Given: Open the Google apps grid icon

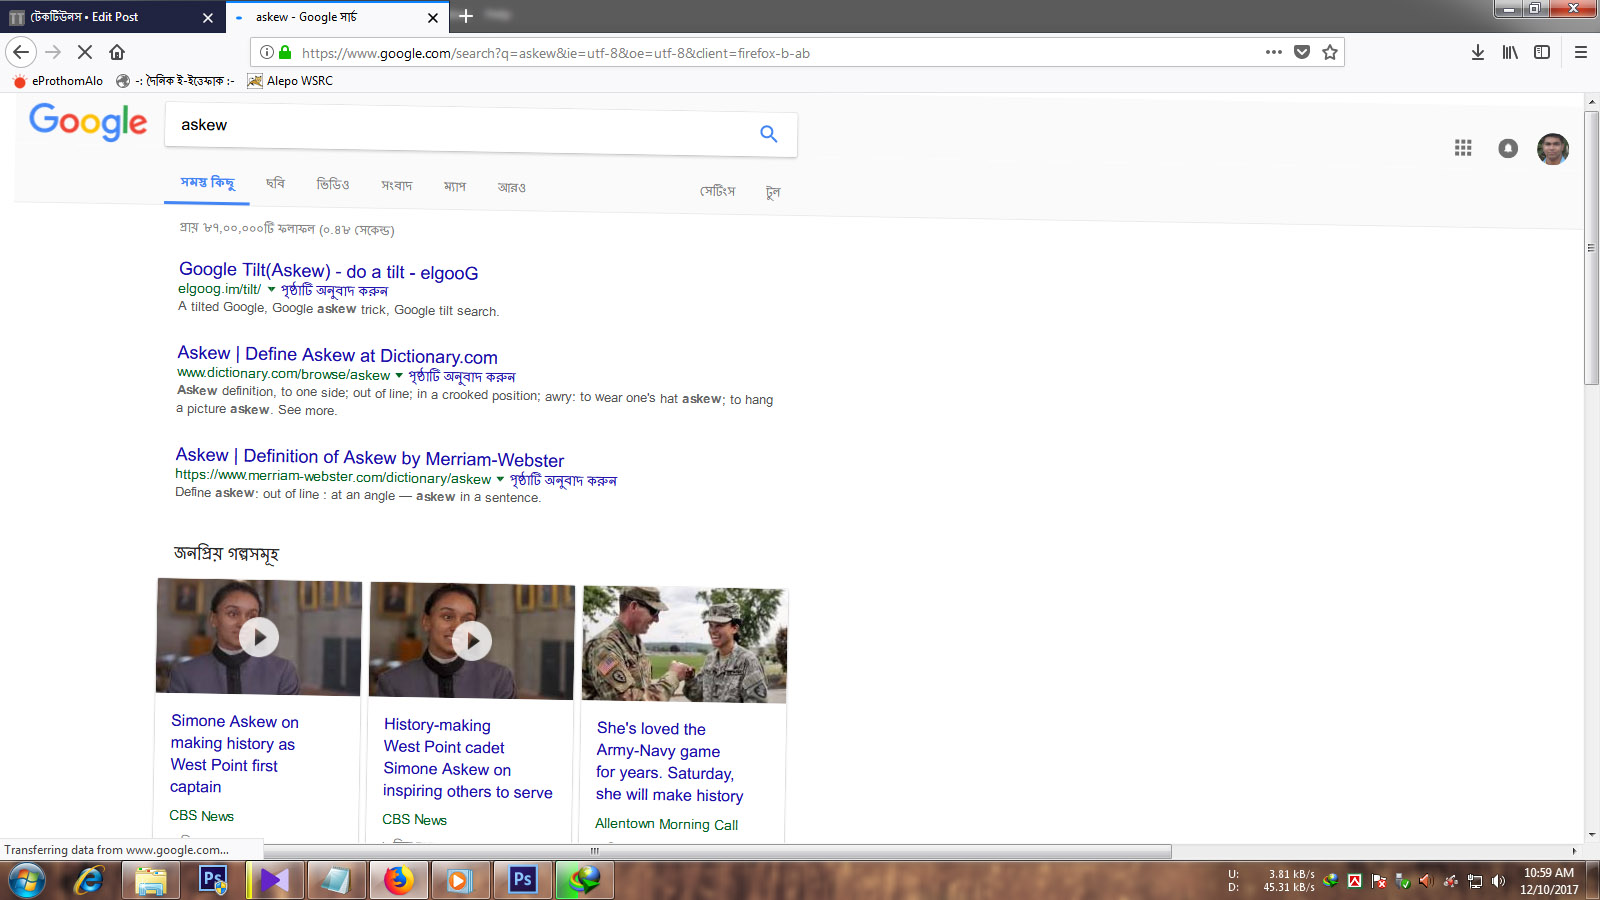Looking at the screenshot, I should tap(1463, 148).
